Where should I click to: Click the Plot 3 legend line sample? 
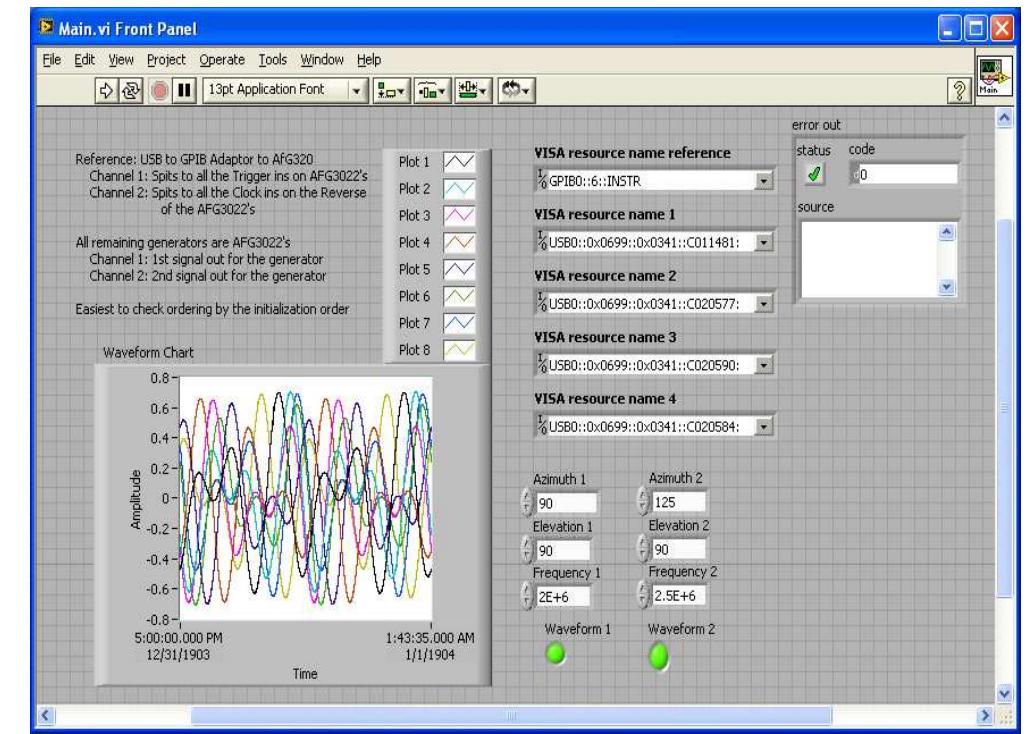click(x=459, y=215)
